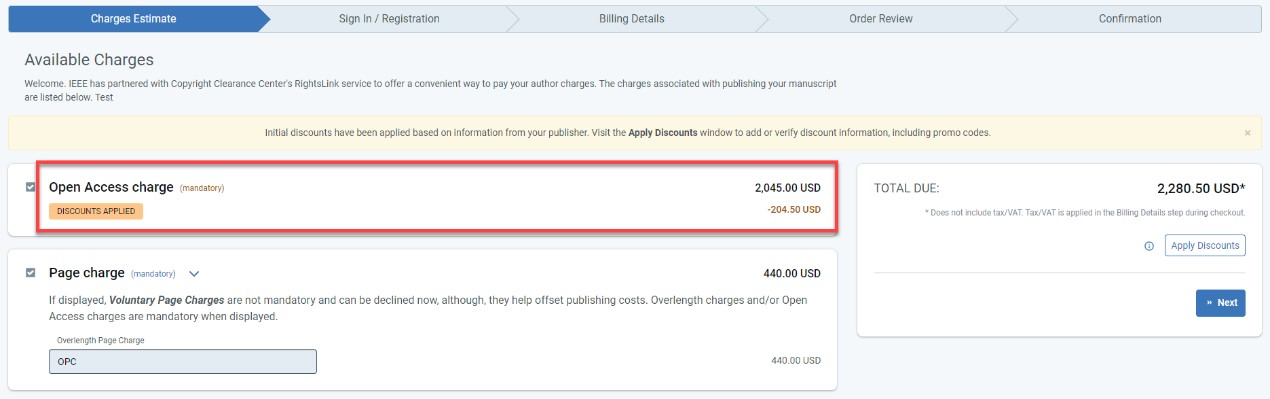Click the bold Apply Discounts text in the banner
The width and height of the screenshot is (1270, 399).
663,132
